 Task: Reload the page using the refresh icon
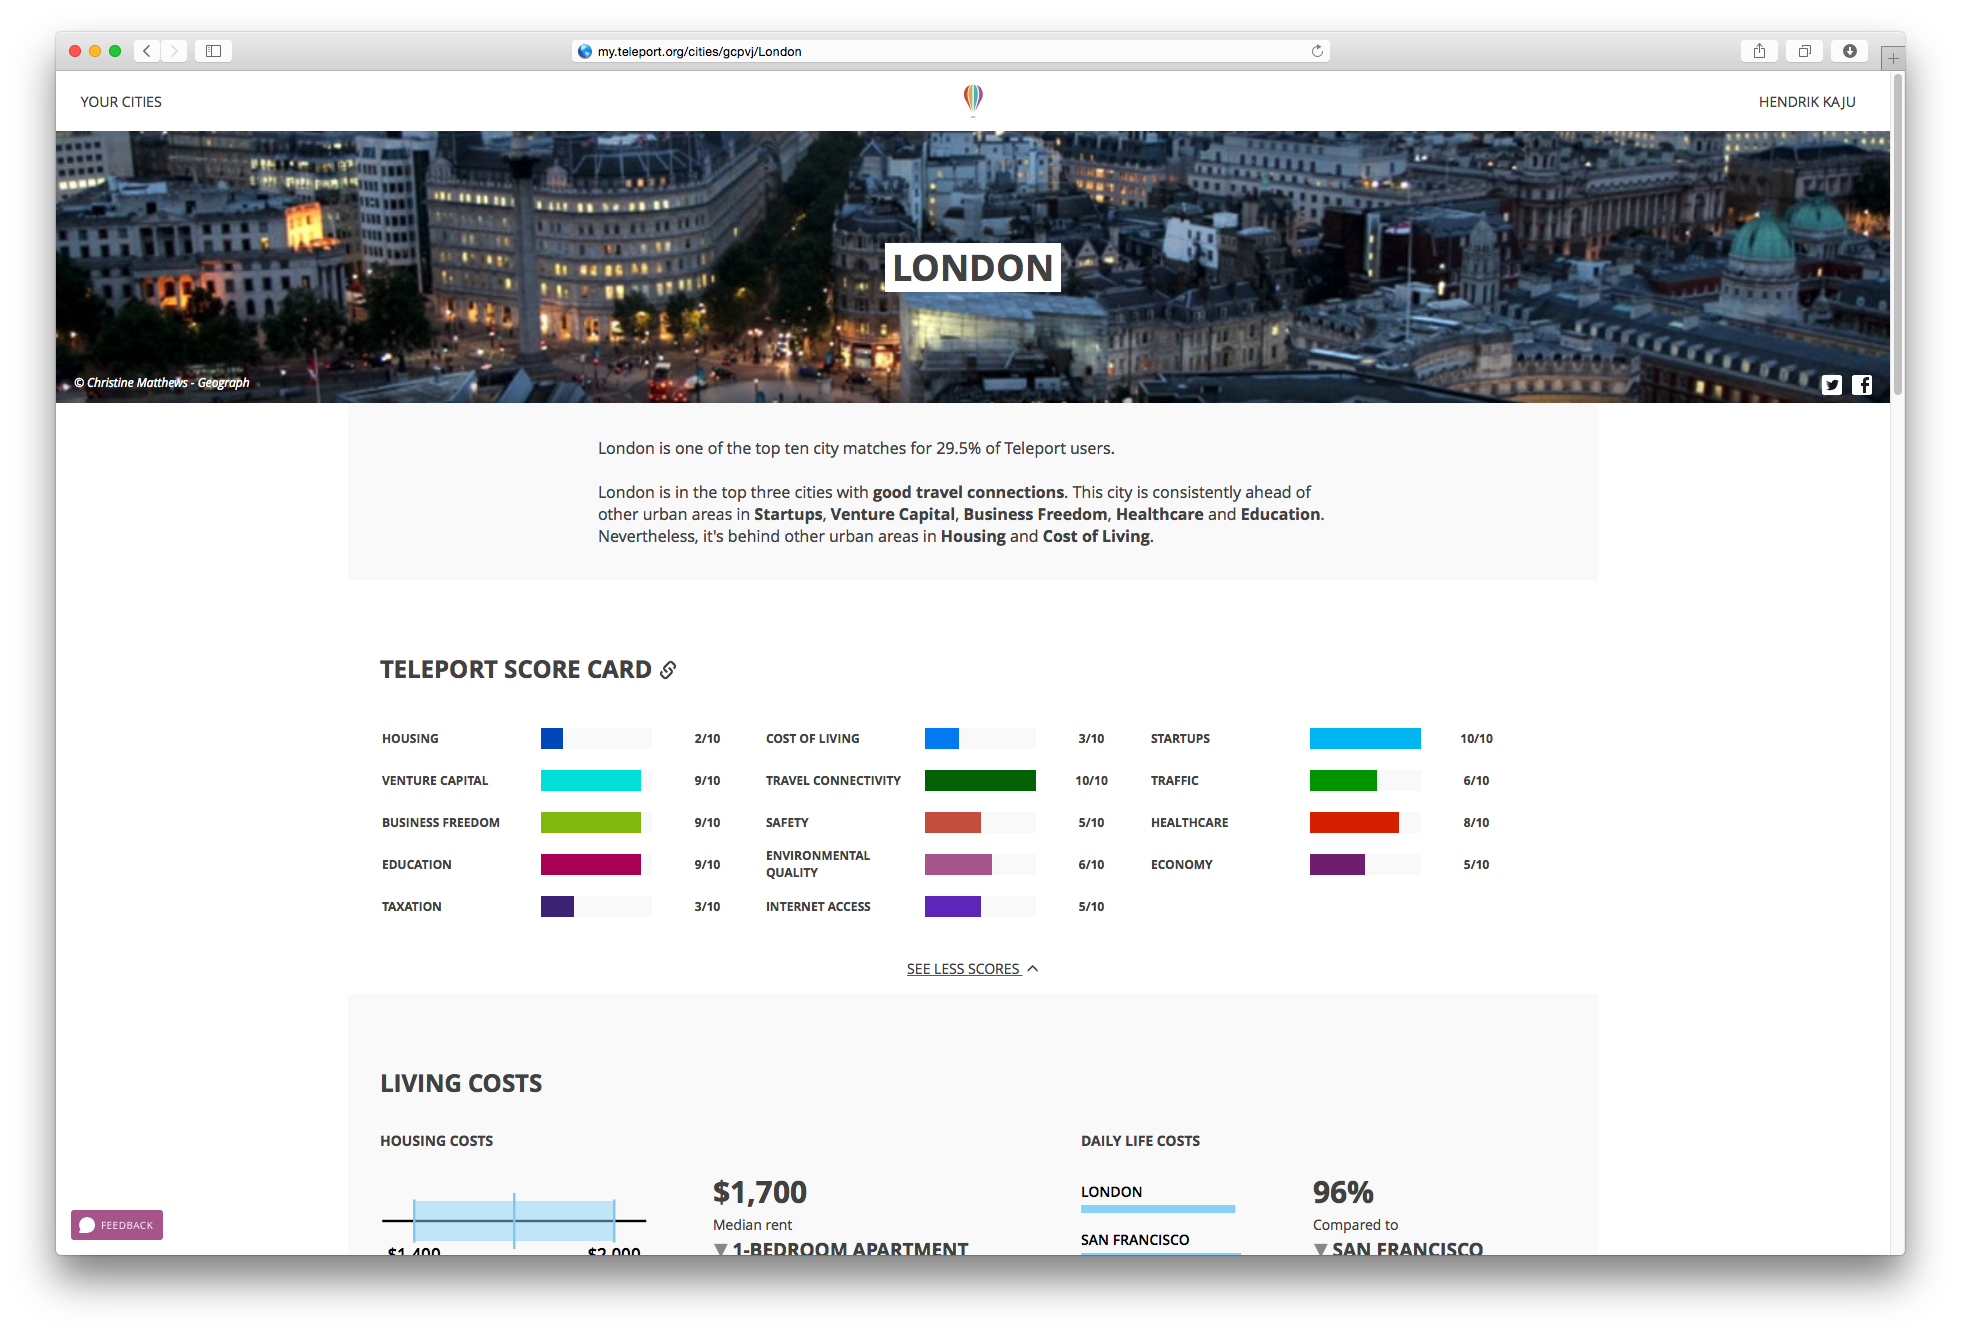(1317, 51)
